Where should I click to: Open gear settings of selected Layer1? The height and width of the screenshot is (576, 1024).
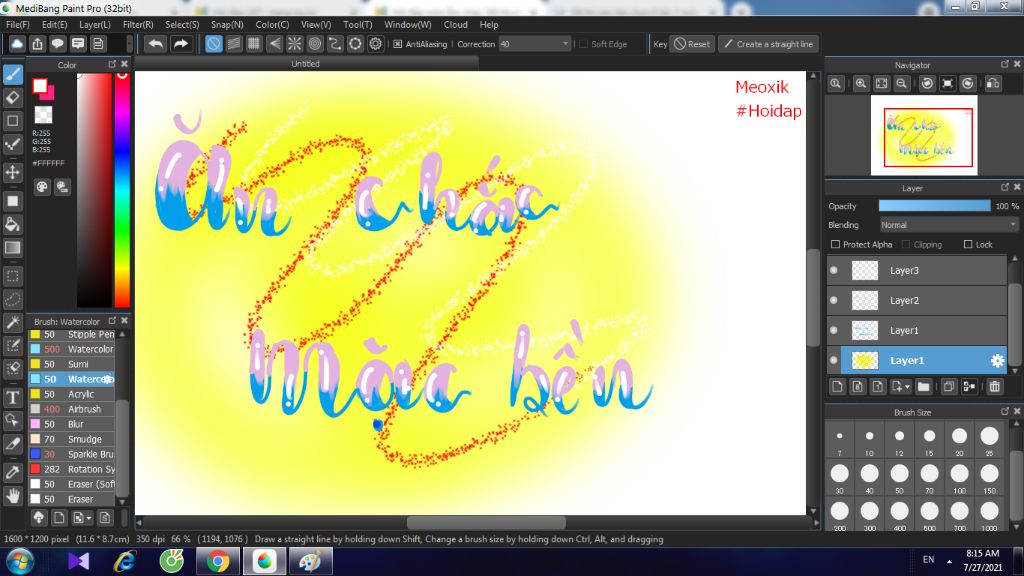pyautogui.click(x=997, y=360)
